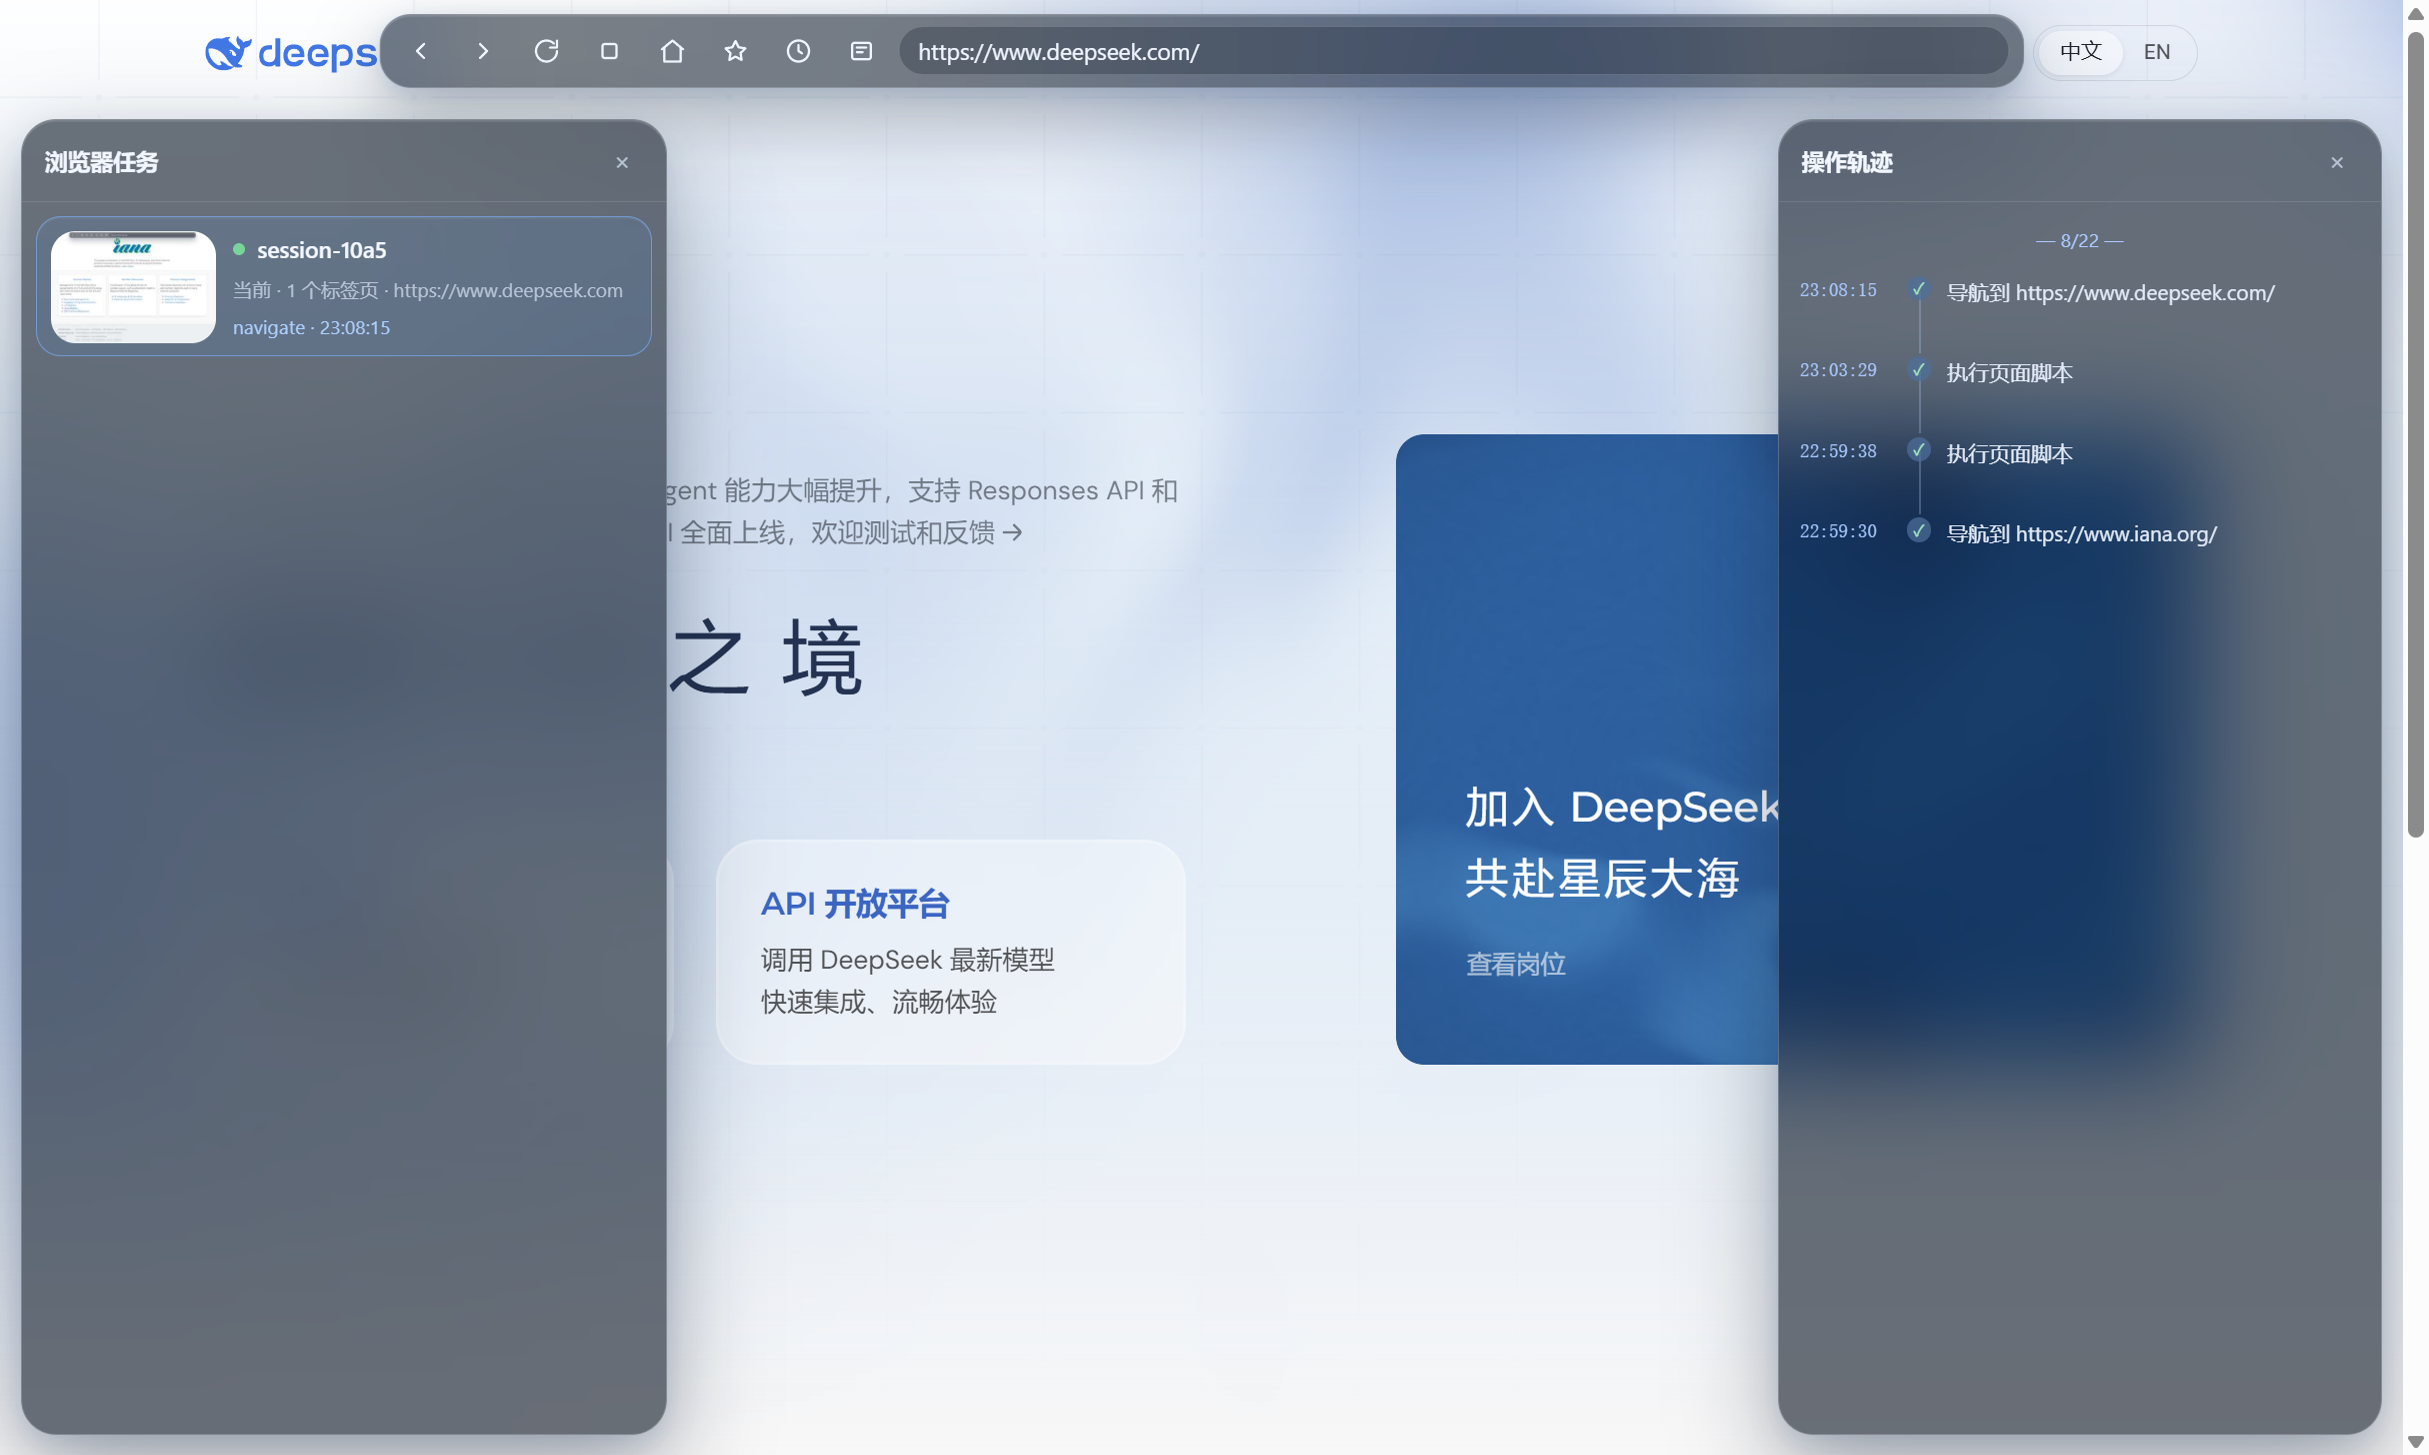
Task: Click the checkmark for 23:03:29 entry
Action: [x=1917, y=369]
